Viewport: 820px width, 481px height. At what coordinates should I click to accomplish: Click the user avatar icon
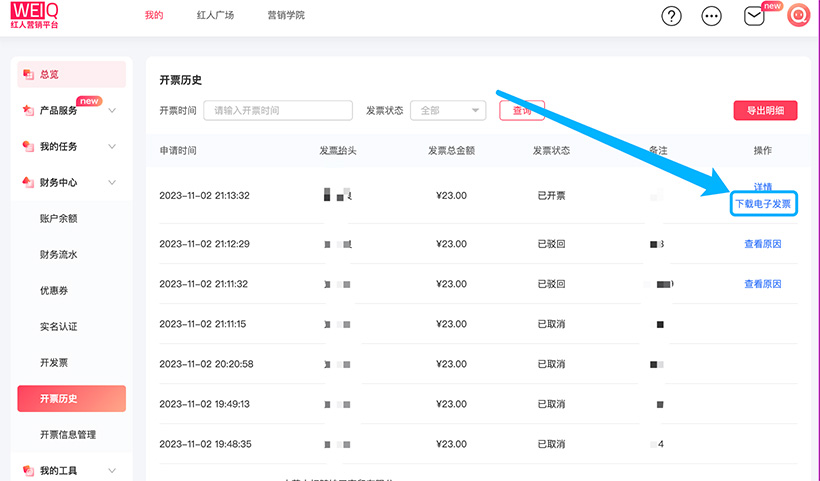pos(798,16)
